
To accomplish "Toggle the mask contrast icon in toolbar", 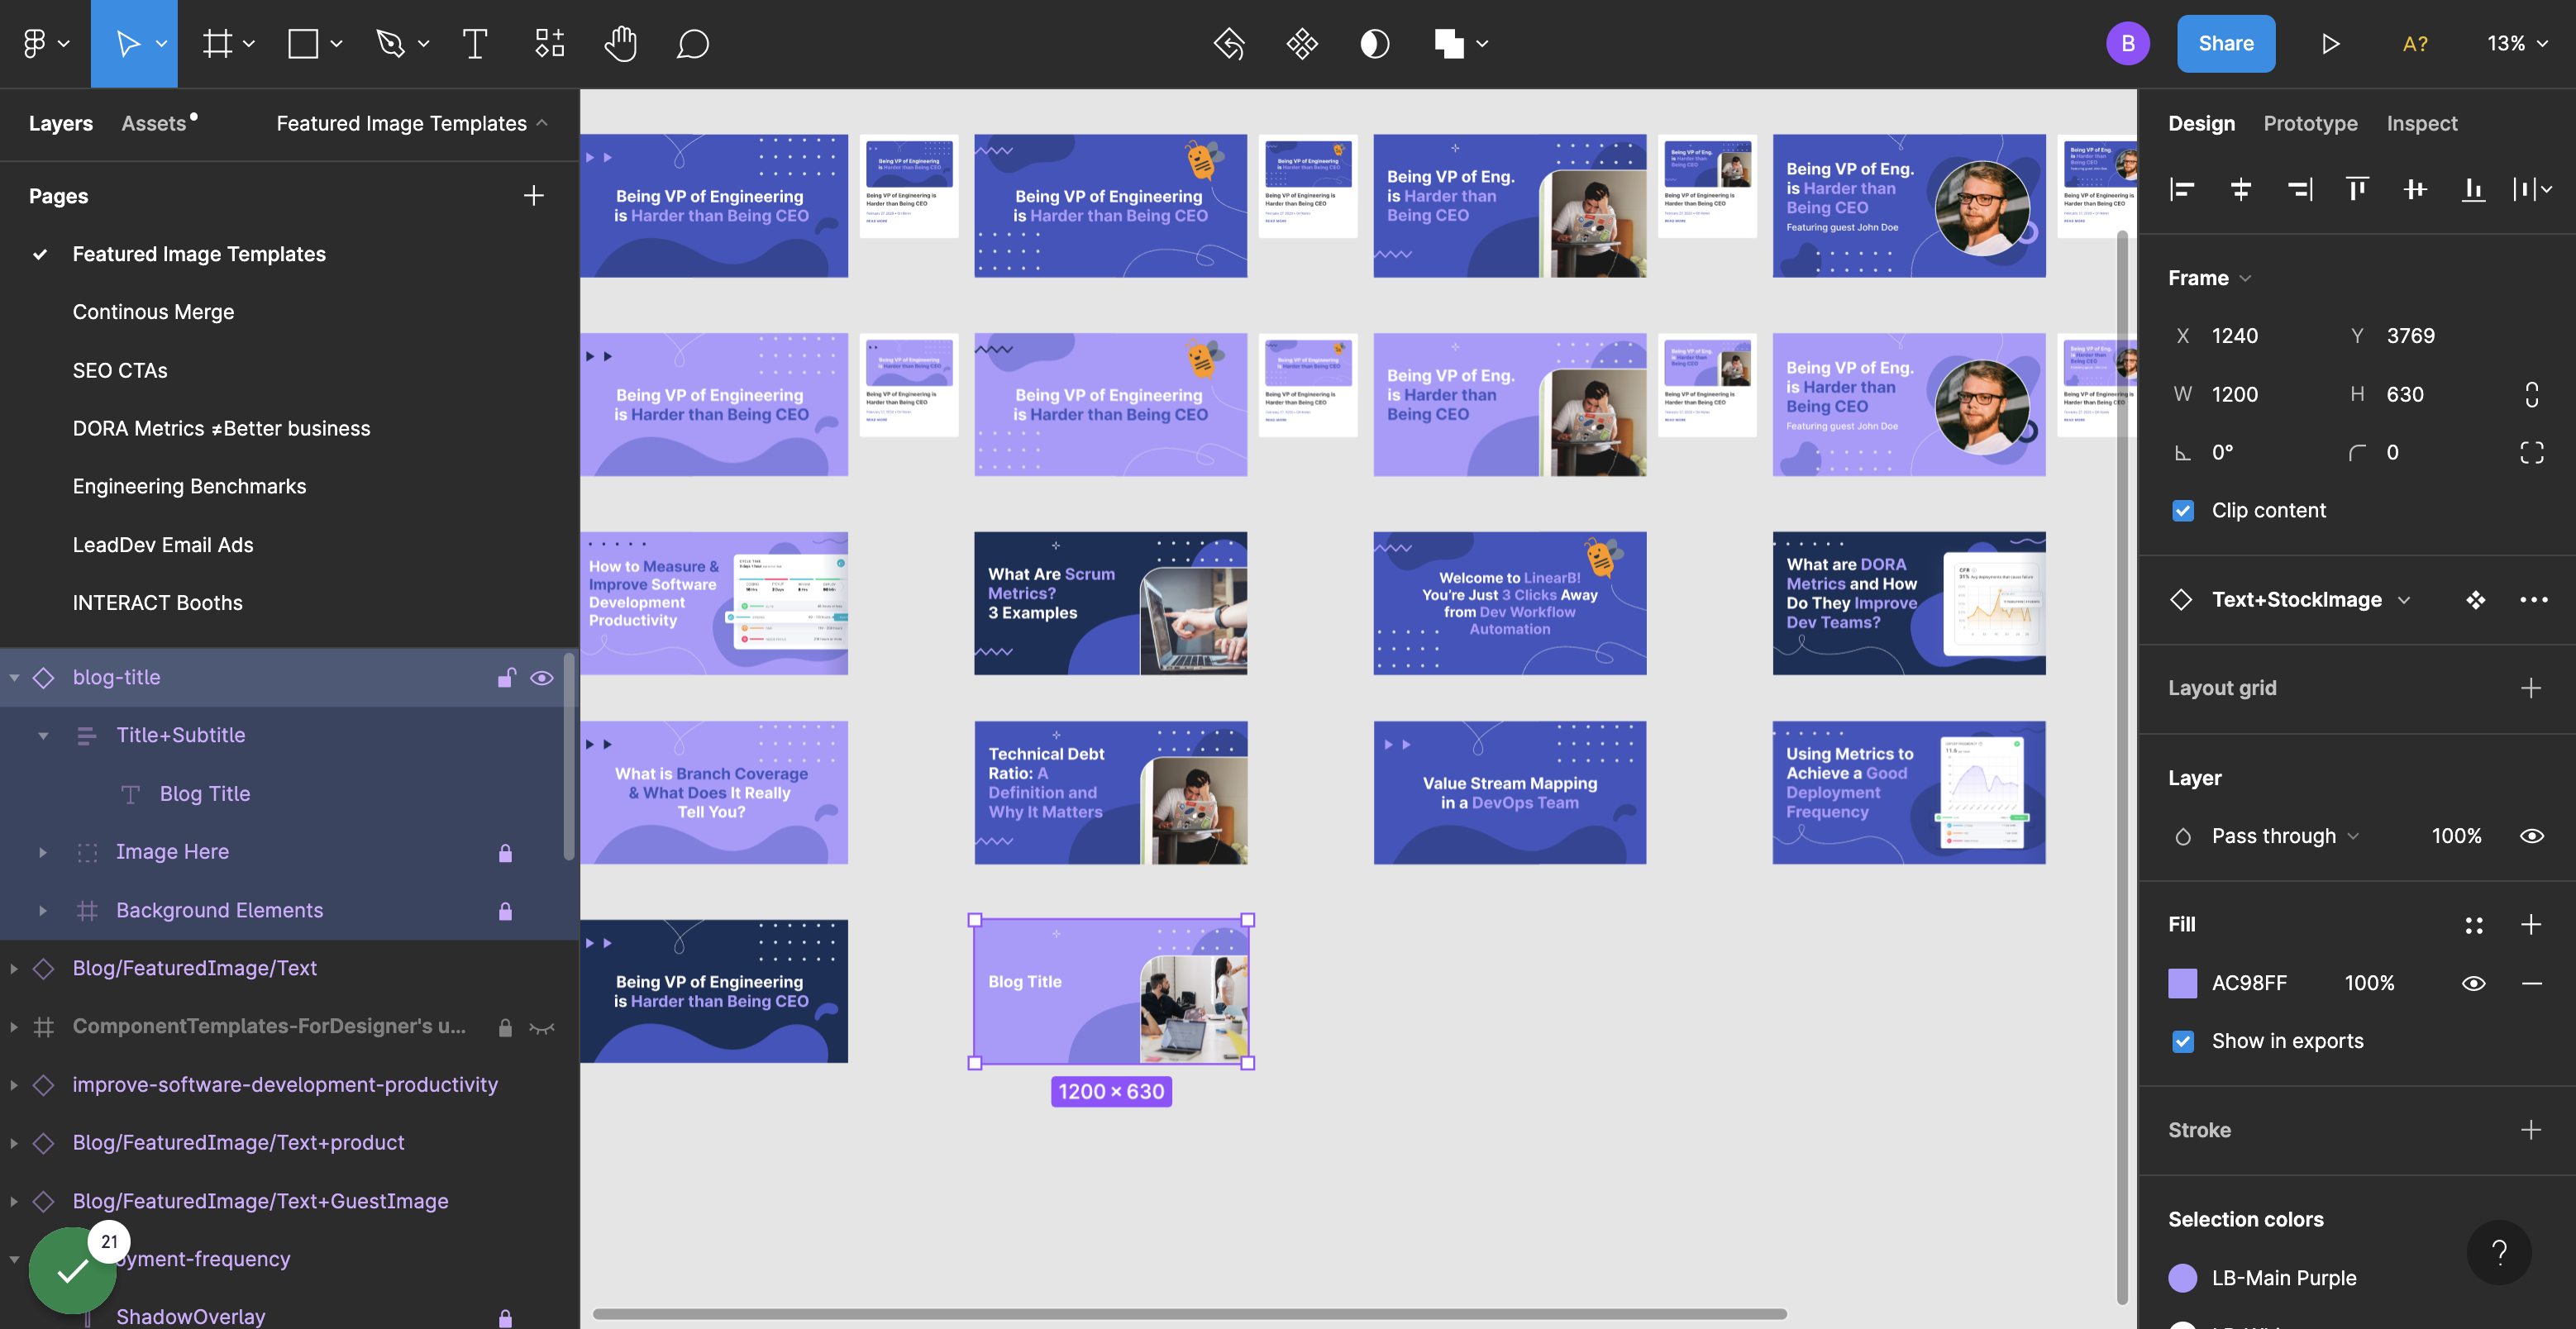I will coord(1375,43).
